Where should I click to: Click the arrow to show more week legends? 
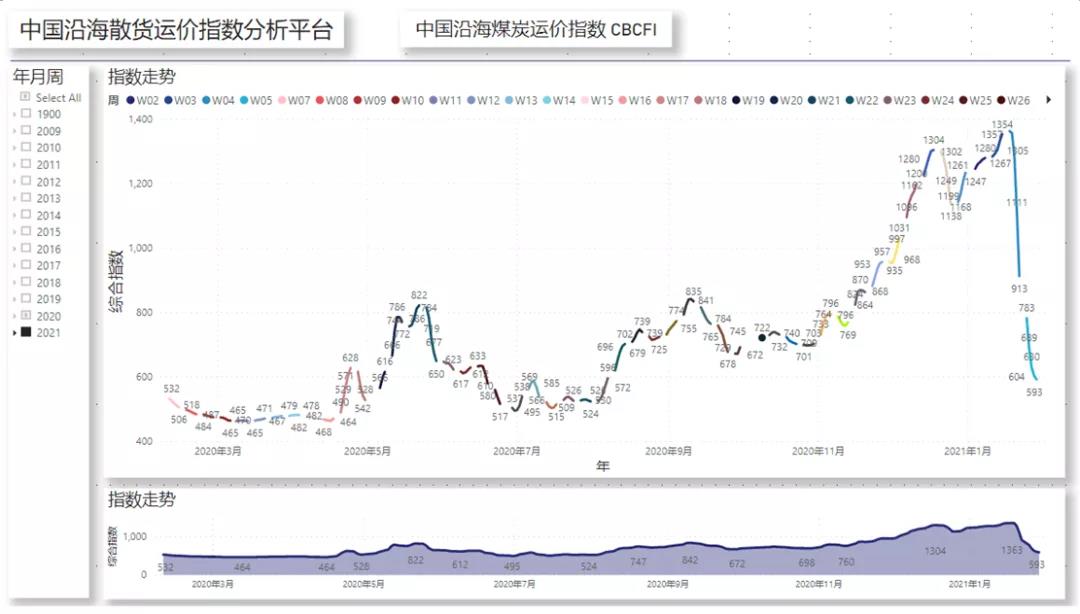pos(1049,101)
